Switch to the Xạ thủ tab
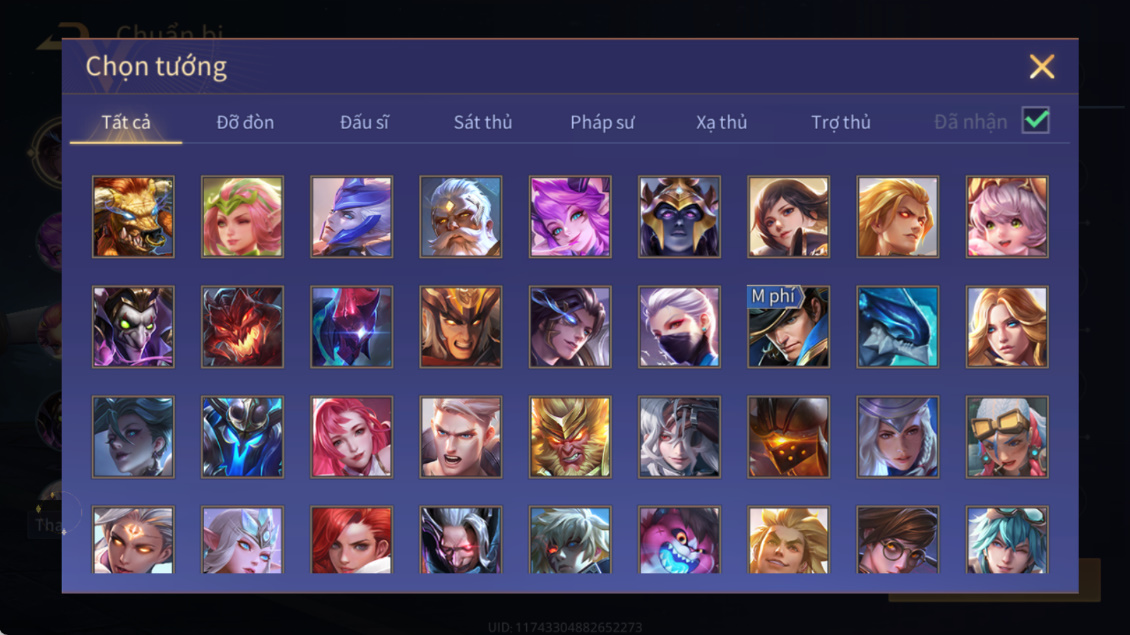Screen dimensions: 1130x635 click(721, 123)
